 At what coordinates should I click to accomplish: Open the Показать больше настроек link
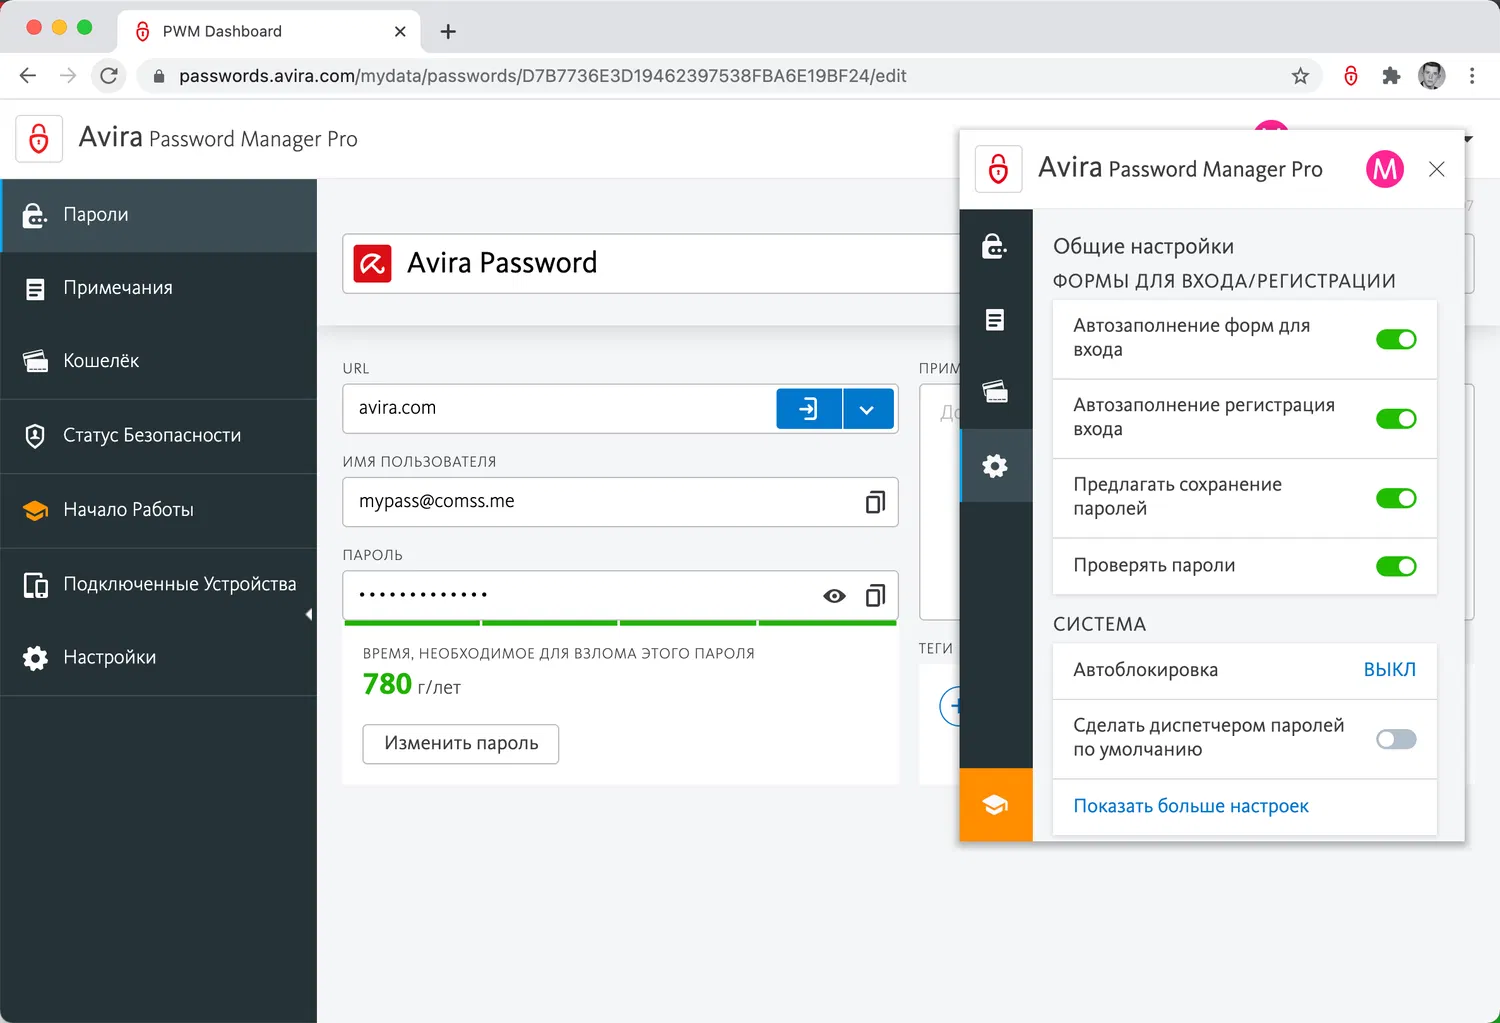1190,806
